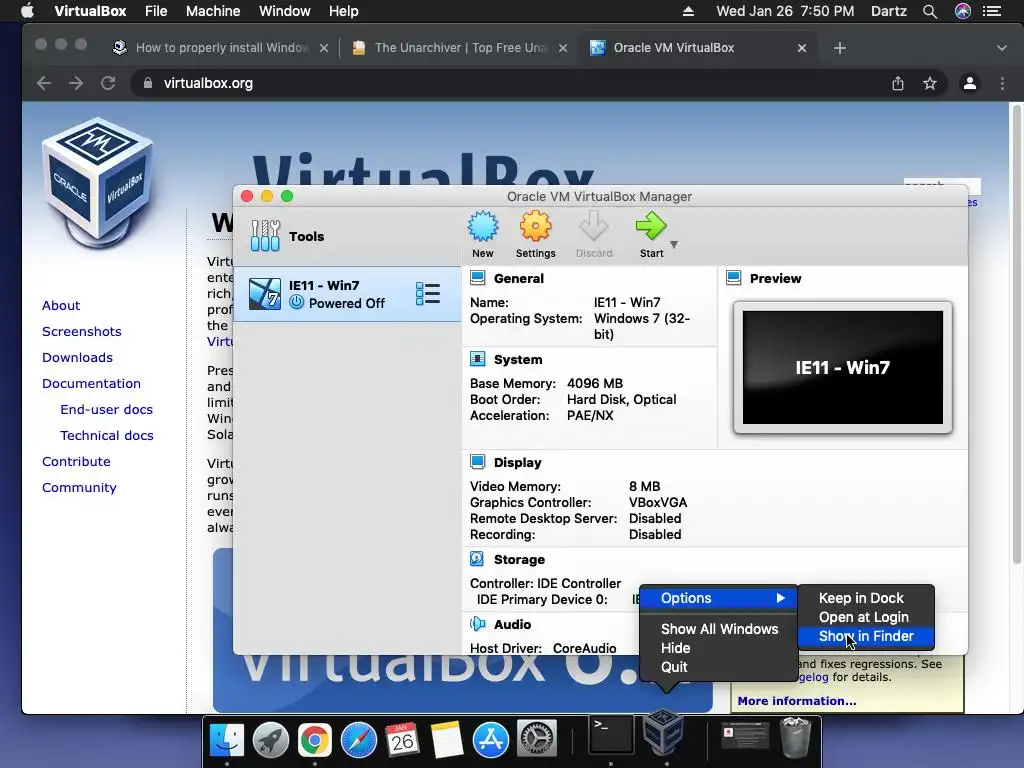1024x768 pixels.
Task: Open System Preferences from the Dock
Action: [x=537, y=740]
